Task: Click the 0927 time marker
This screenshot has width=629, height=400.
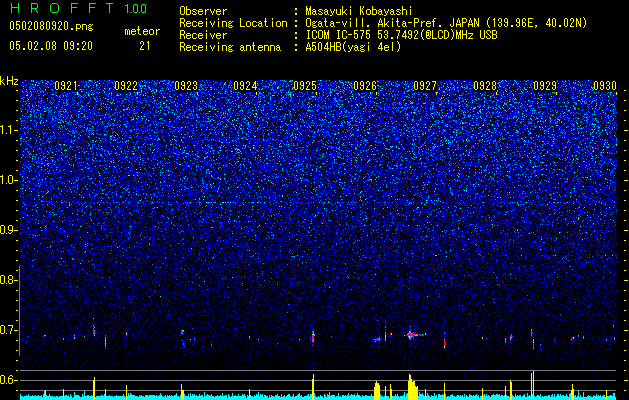Action: (x=425, y=86)
